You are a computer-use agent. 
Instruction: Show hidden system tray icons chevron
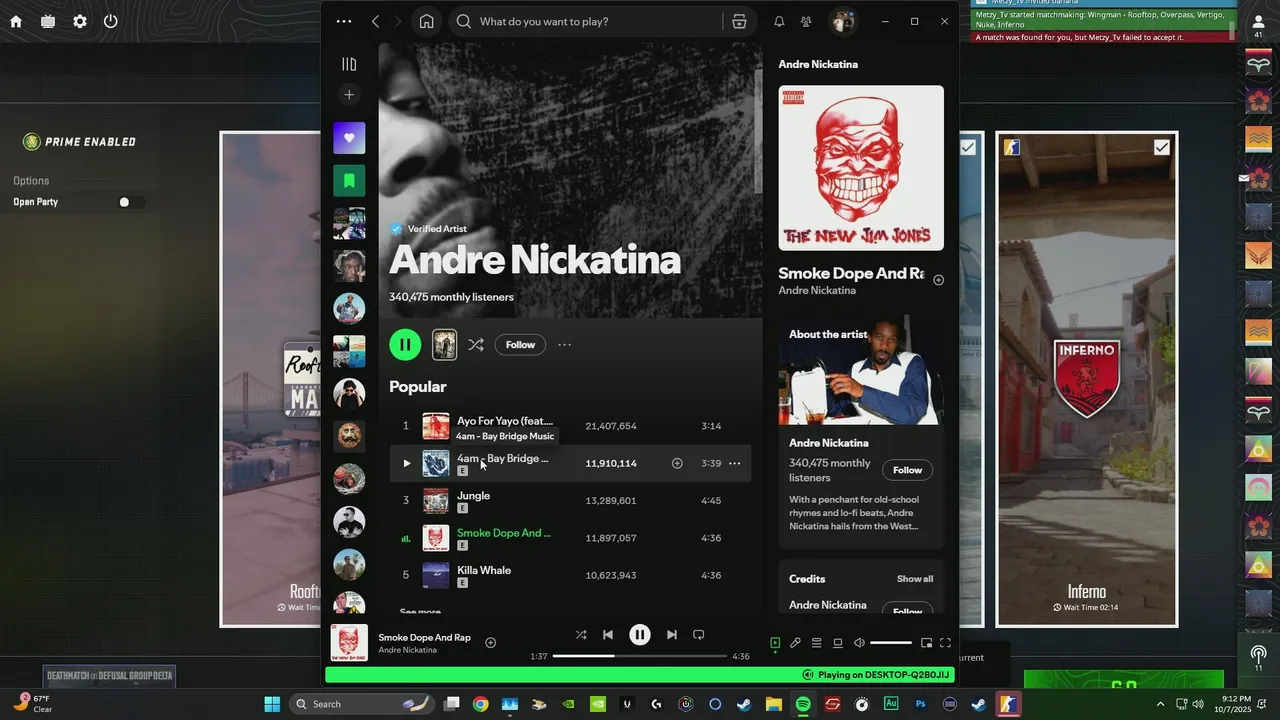tap(1160, 704)
